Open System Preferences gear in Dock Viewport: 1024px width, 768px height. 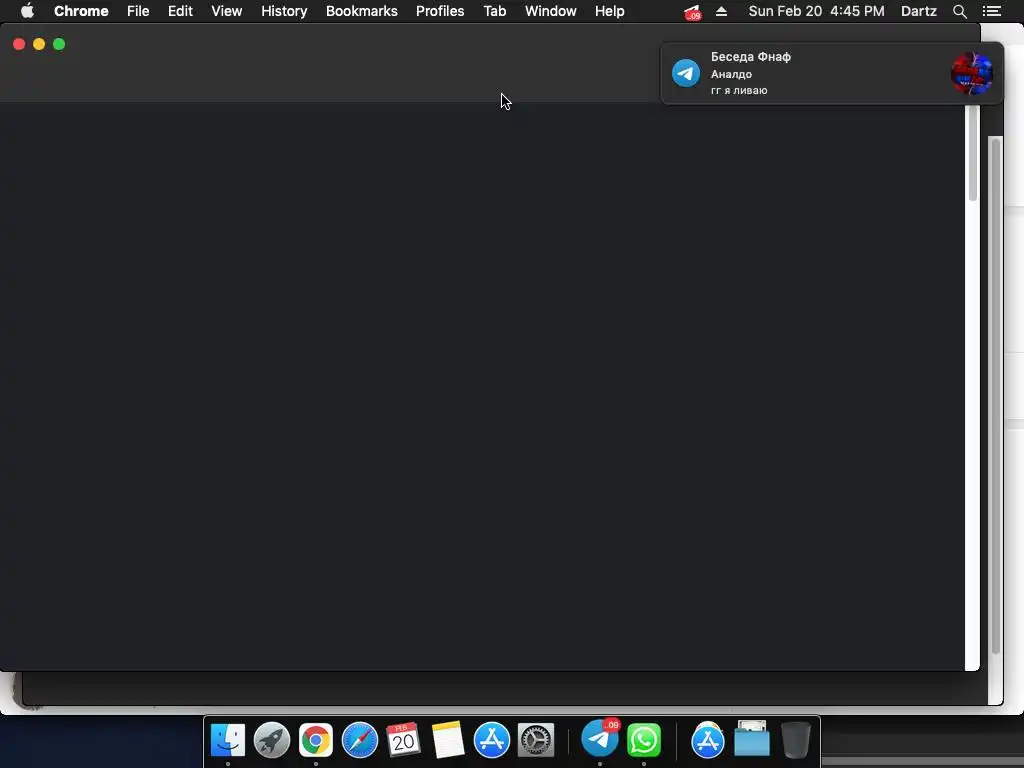(x=536, y=740)
